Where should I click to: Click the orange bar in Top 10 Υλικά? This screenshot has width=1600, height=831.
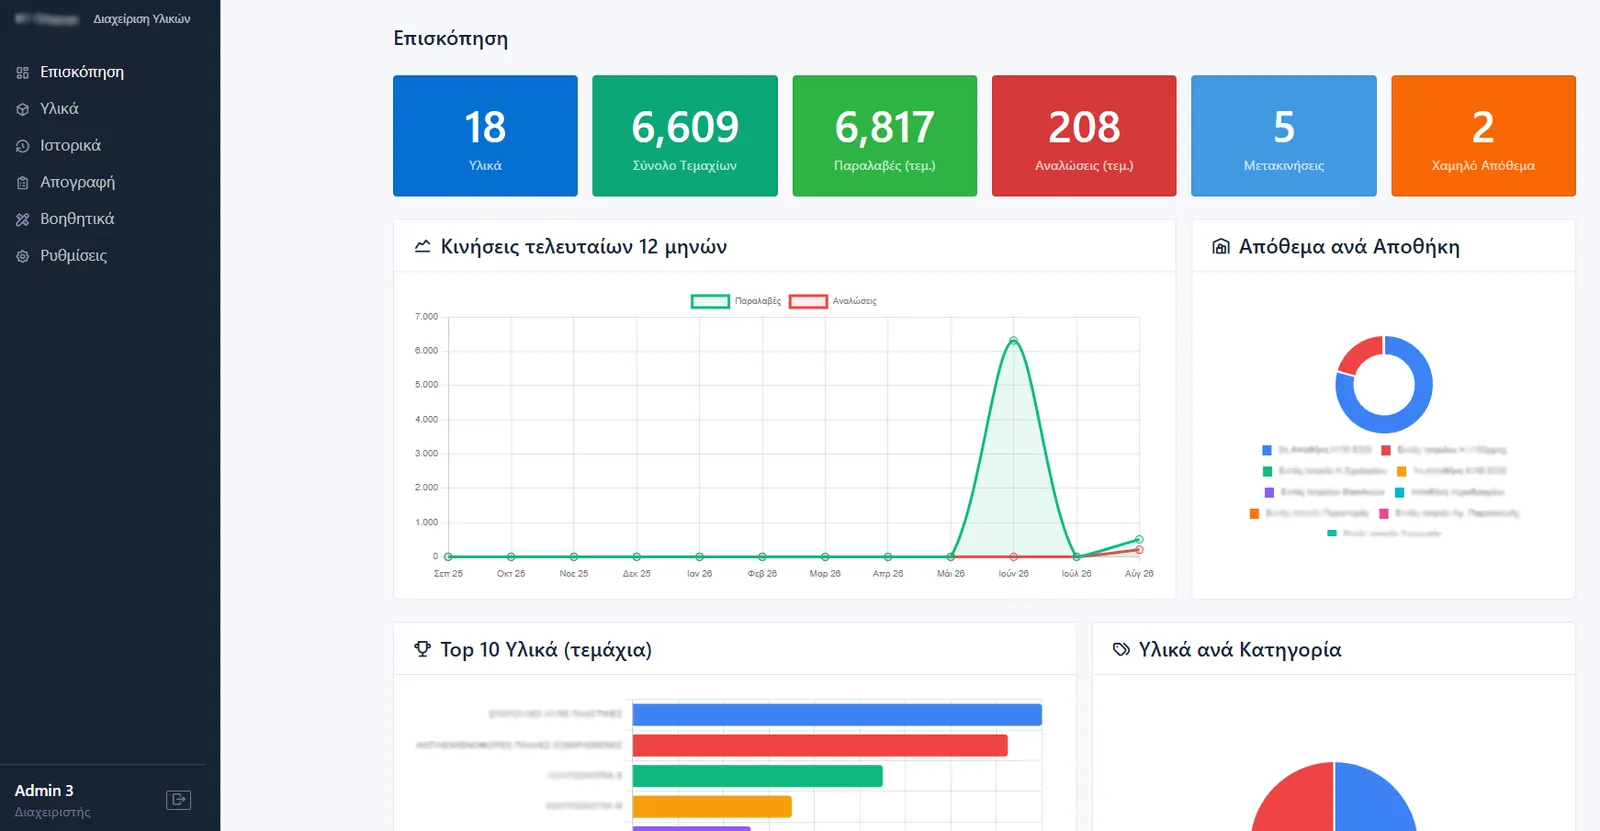tap(712, 806)
